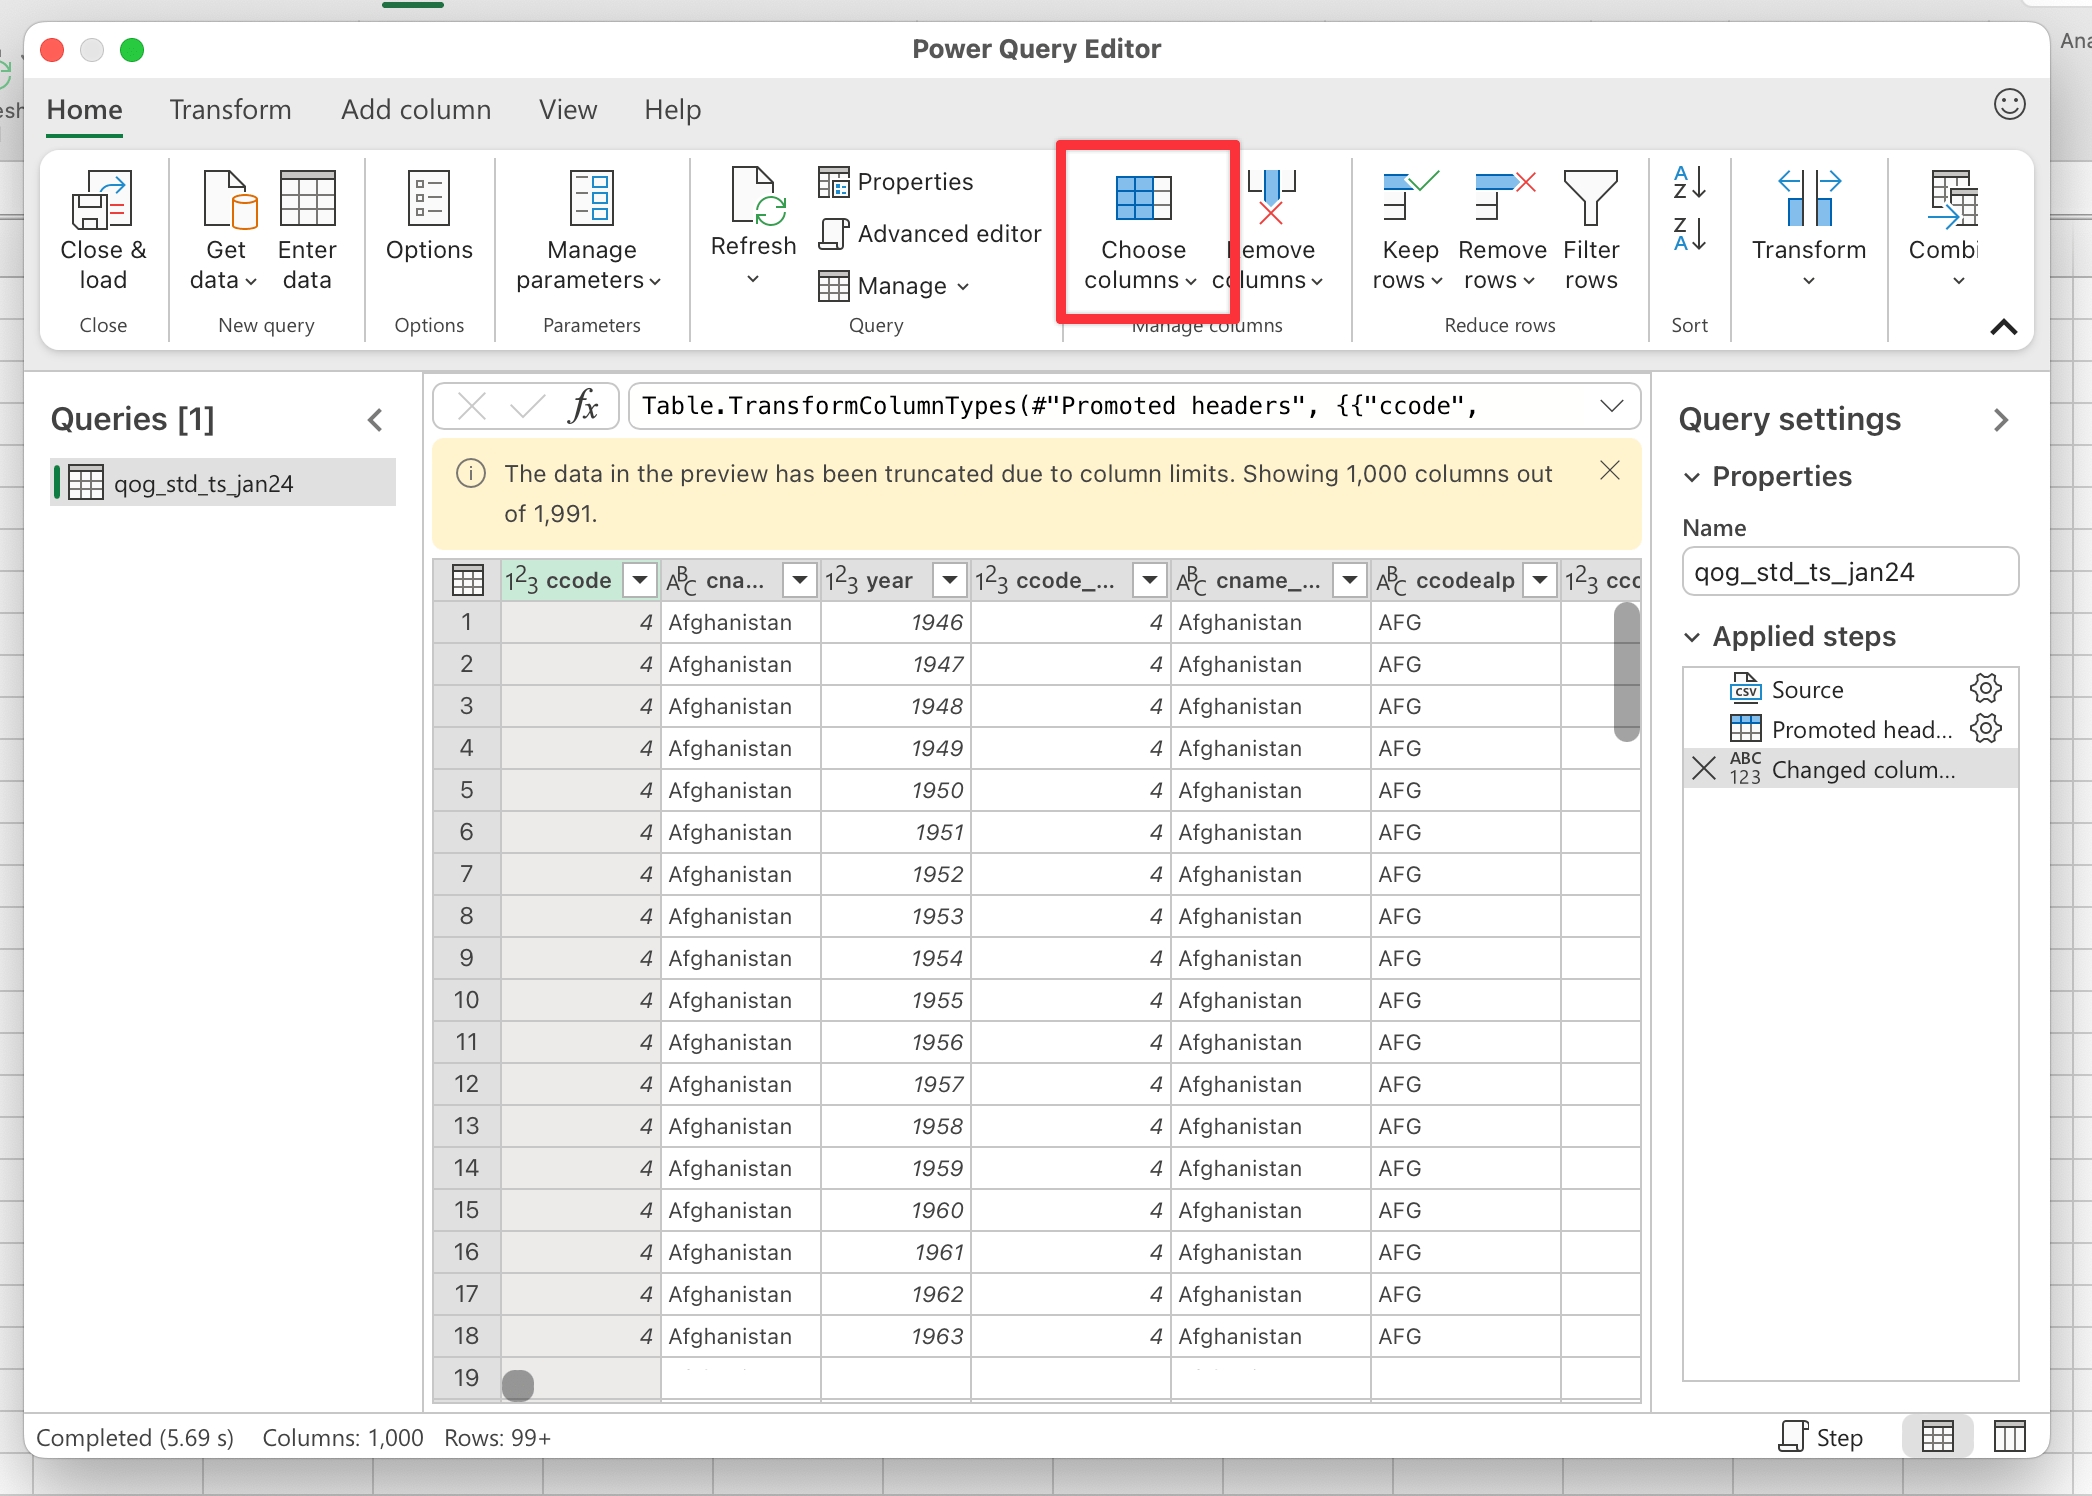Click the Enter data table icon
This screenshot has width=2092, height=1496.
coord(307,198)
